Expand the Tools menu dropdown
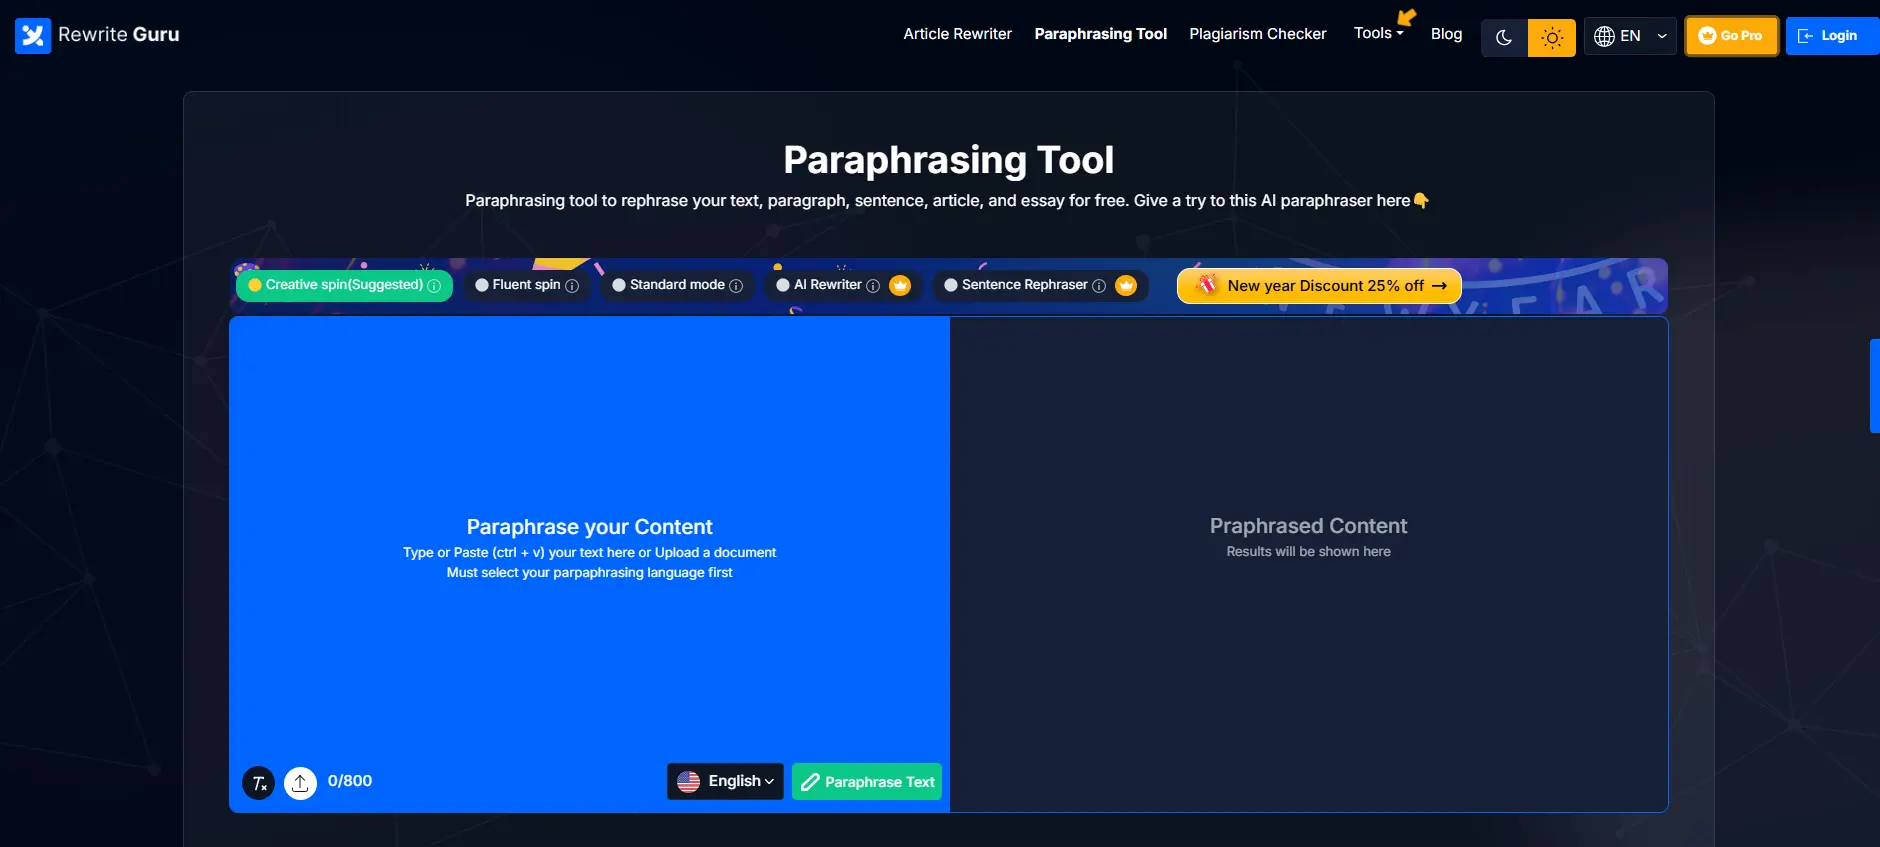The width and height of the screenshot is (1880, 847). pos(1378,33)
